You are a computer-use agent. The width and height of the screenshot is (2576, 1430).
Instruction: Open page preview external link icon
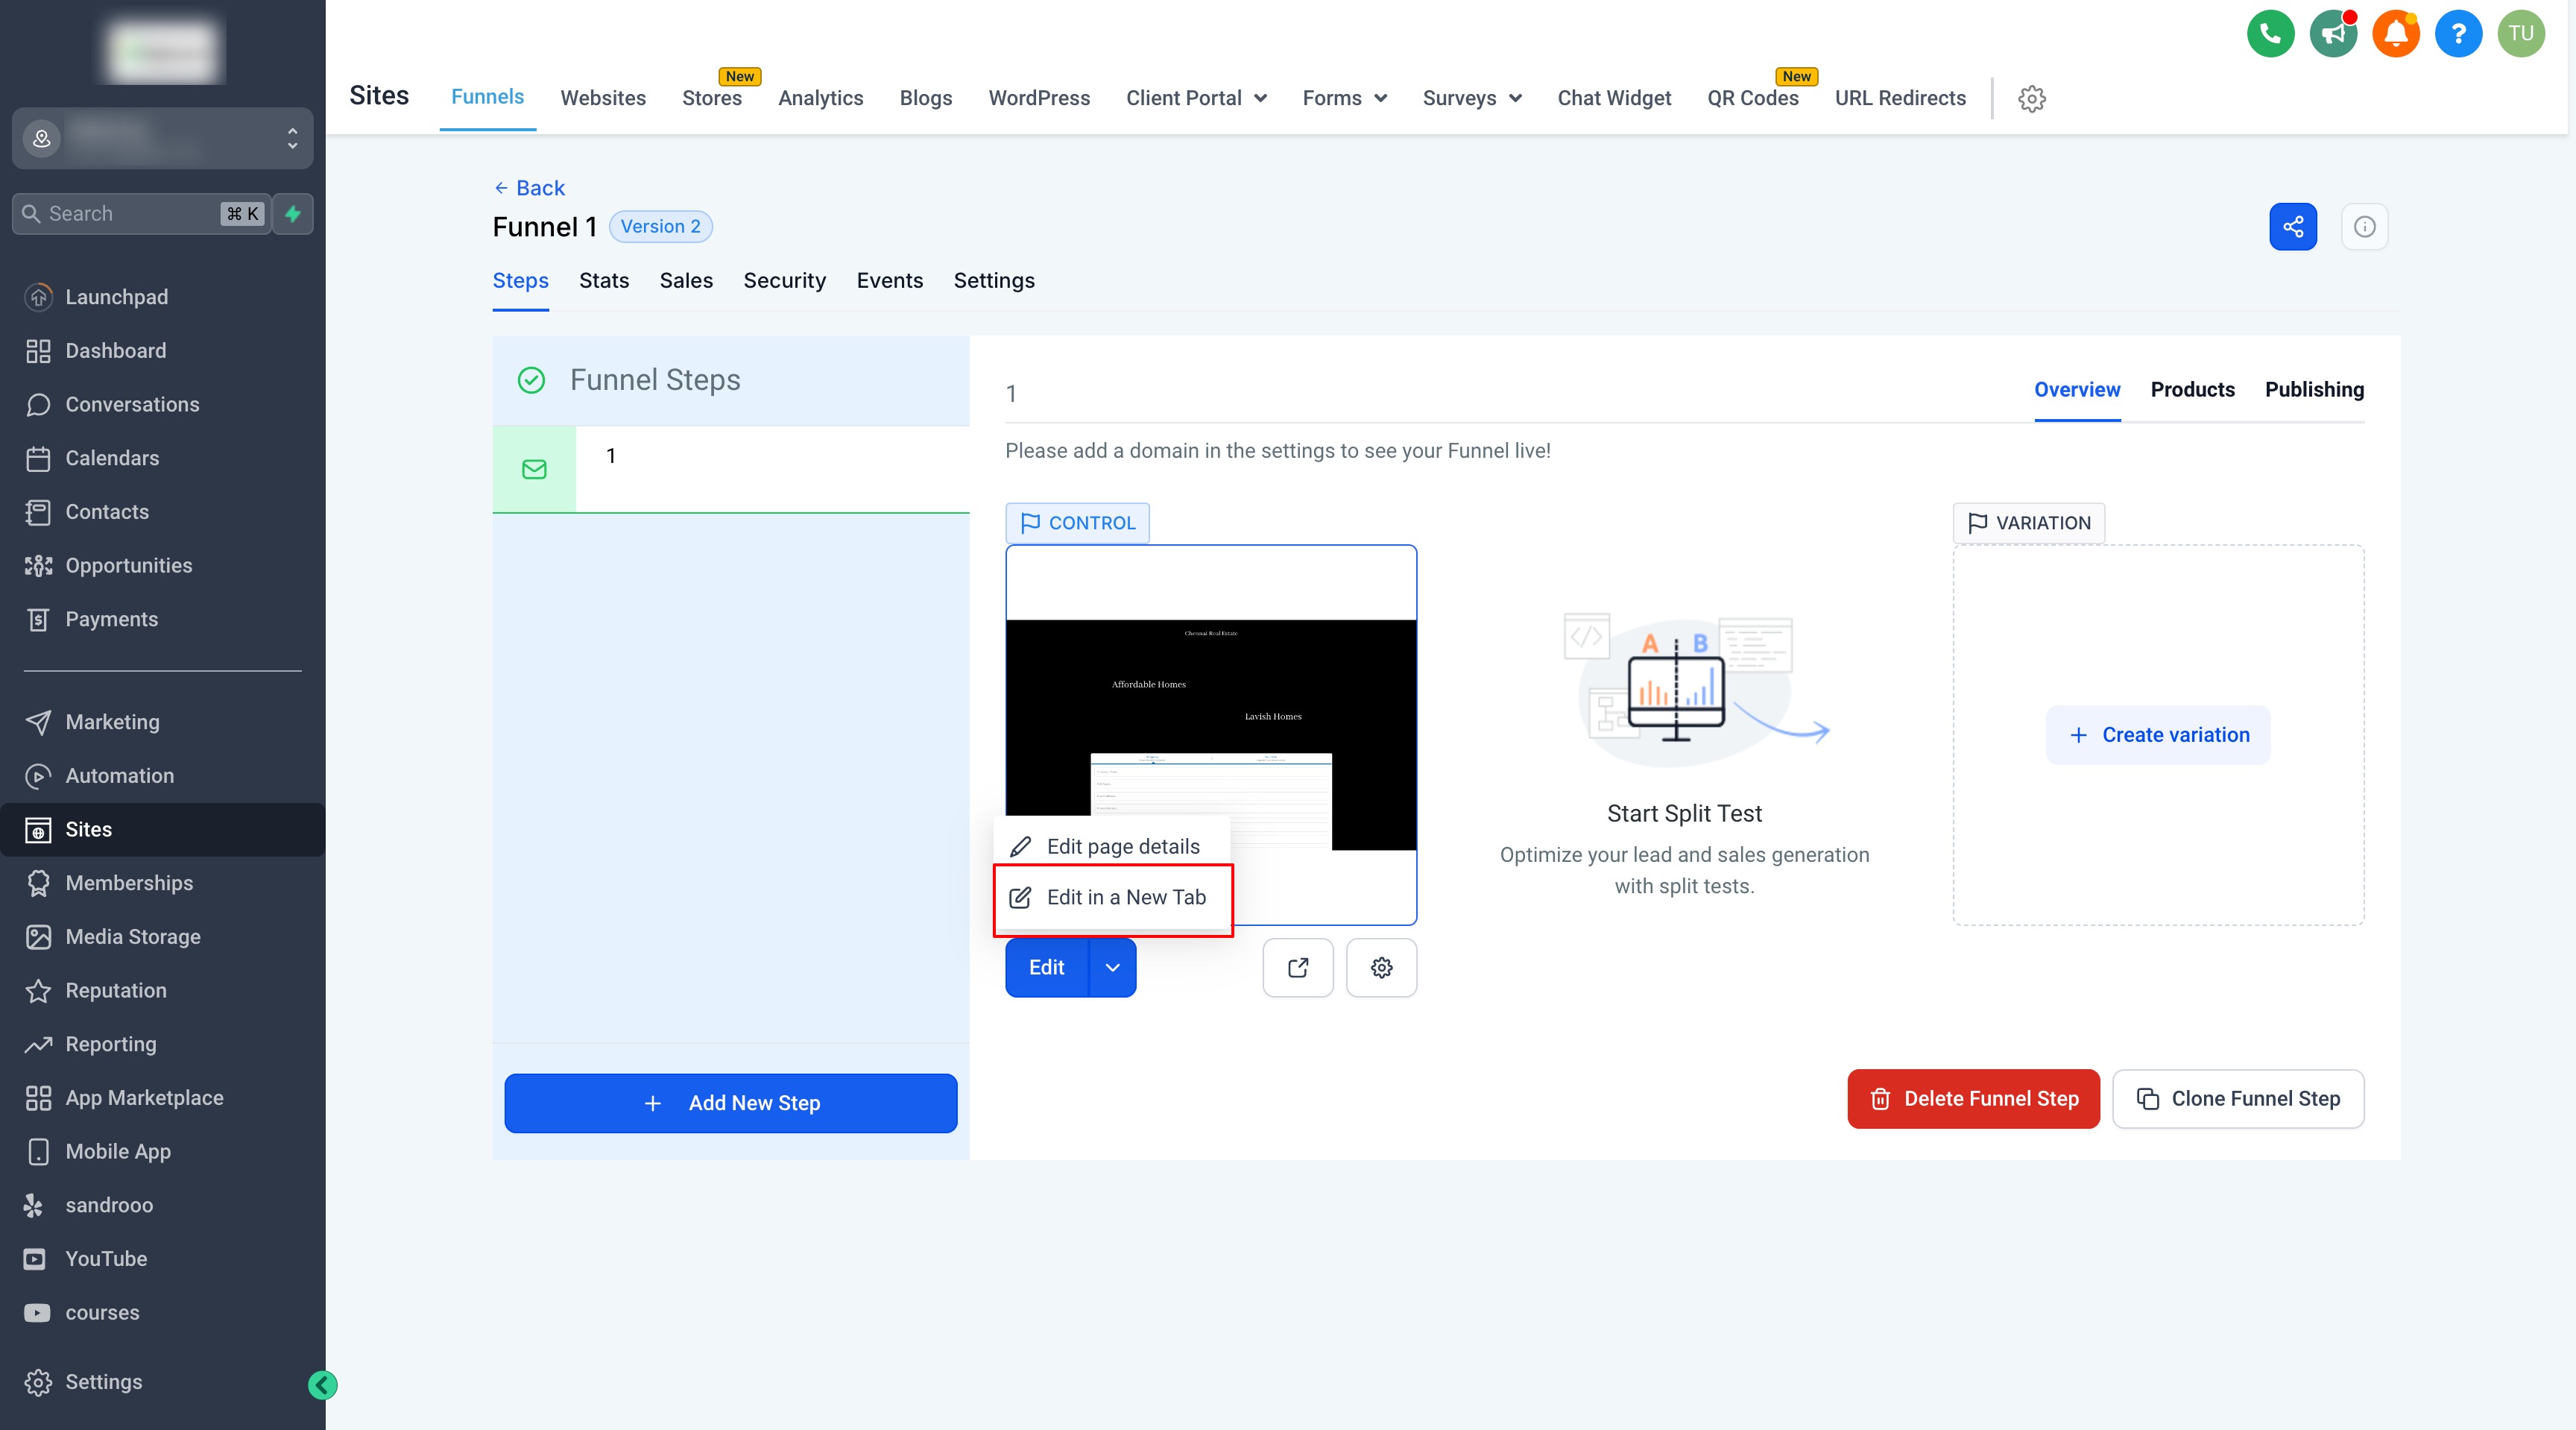[x=1298, y=967]
